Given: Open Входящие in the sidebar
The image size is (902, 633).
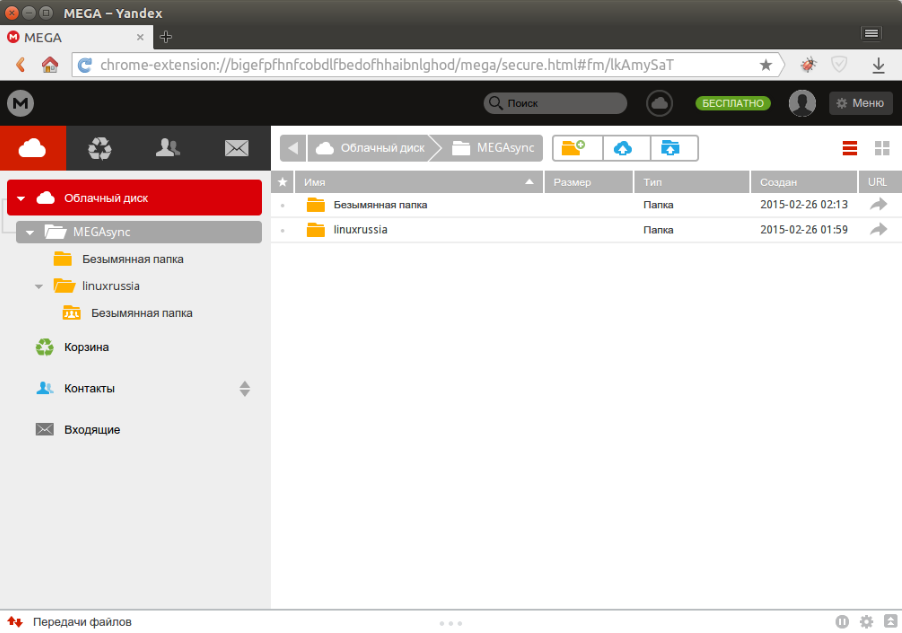Looking at the screenshot, I should point(92,429).
